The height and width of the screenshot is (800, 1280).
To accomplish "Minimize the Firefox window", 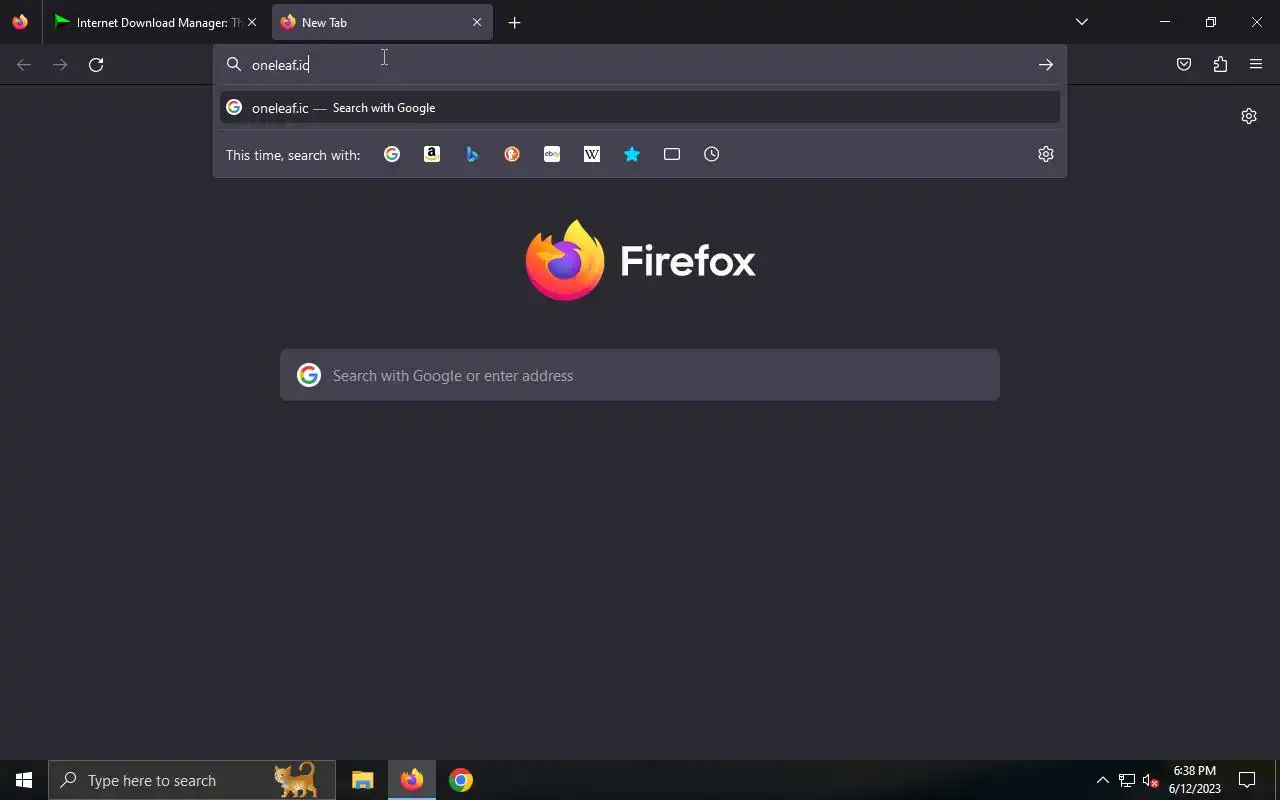I will (1165, 22).
